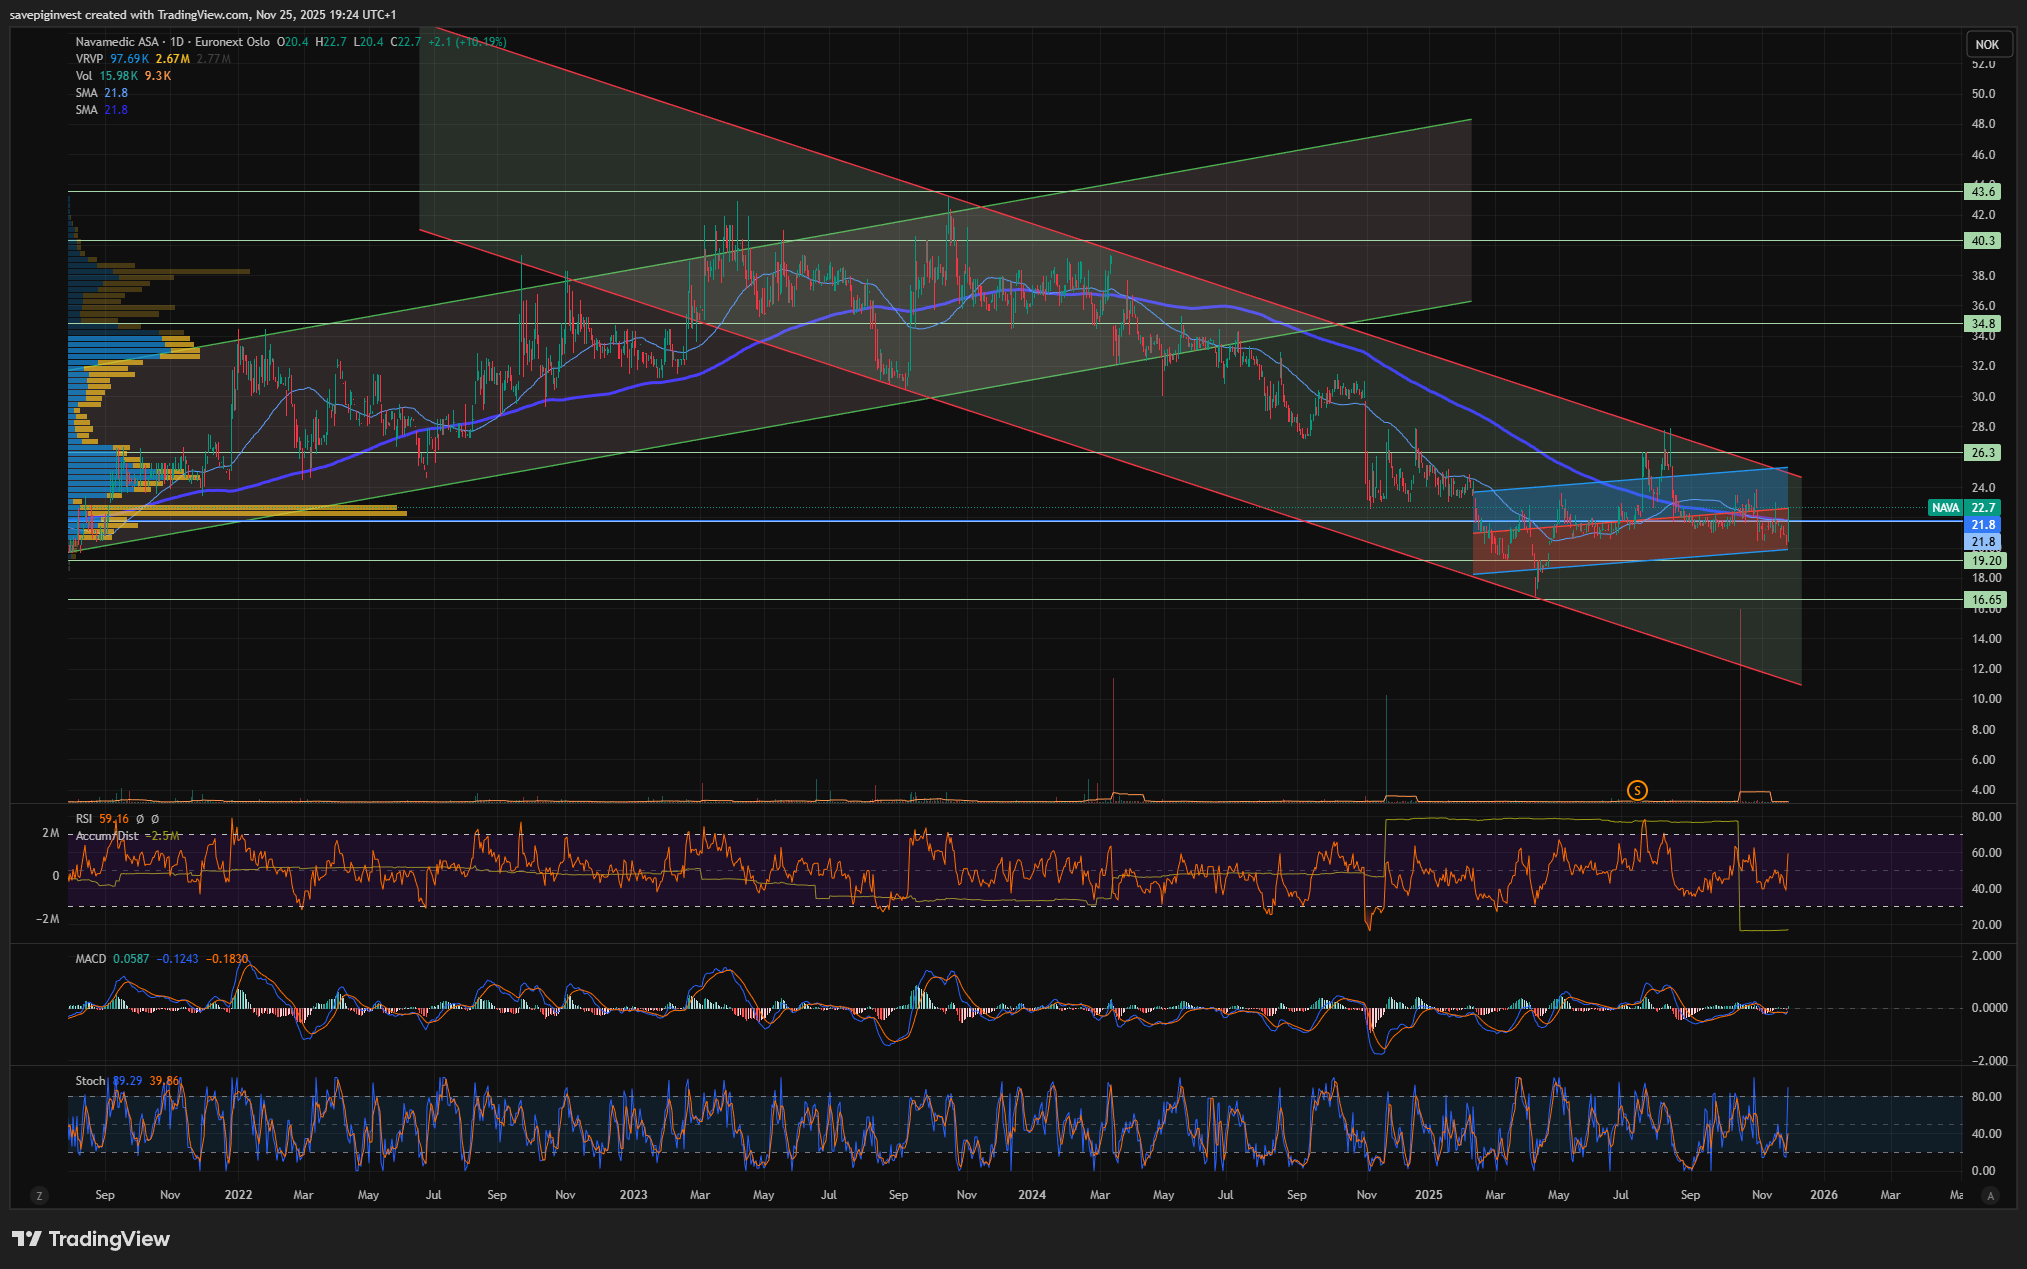This screenshot has height=1269, width=2027.
Task: Click the 43.6 horizontal line price tag
Action: (1983, 191)
